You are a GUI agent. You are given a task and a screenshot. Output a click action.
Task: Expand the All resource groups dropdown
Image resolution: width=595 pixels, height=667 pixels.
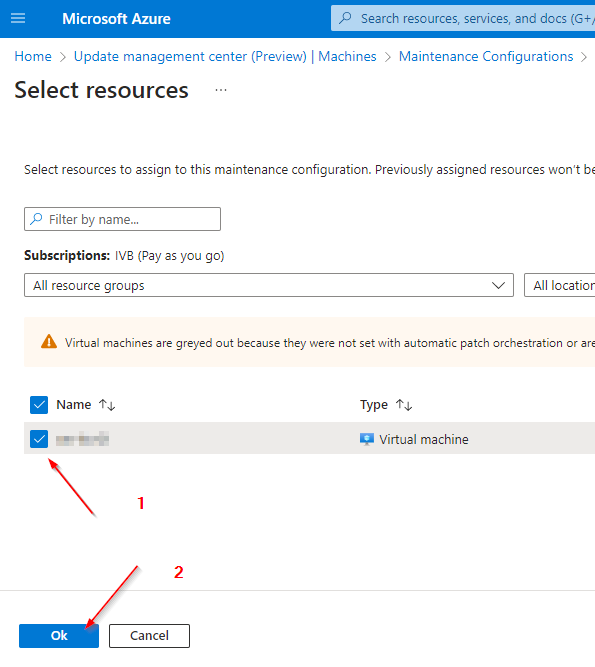[x=269, y=285]
